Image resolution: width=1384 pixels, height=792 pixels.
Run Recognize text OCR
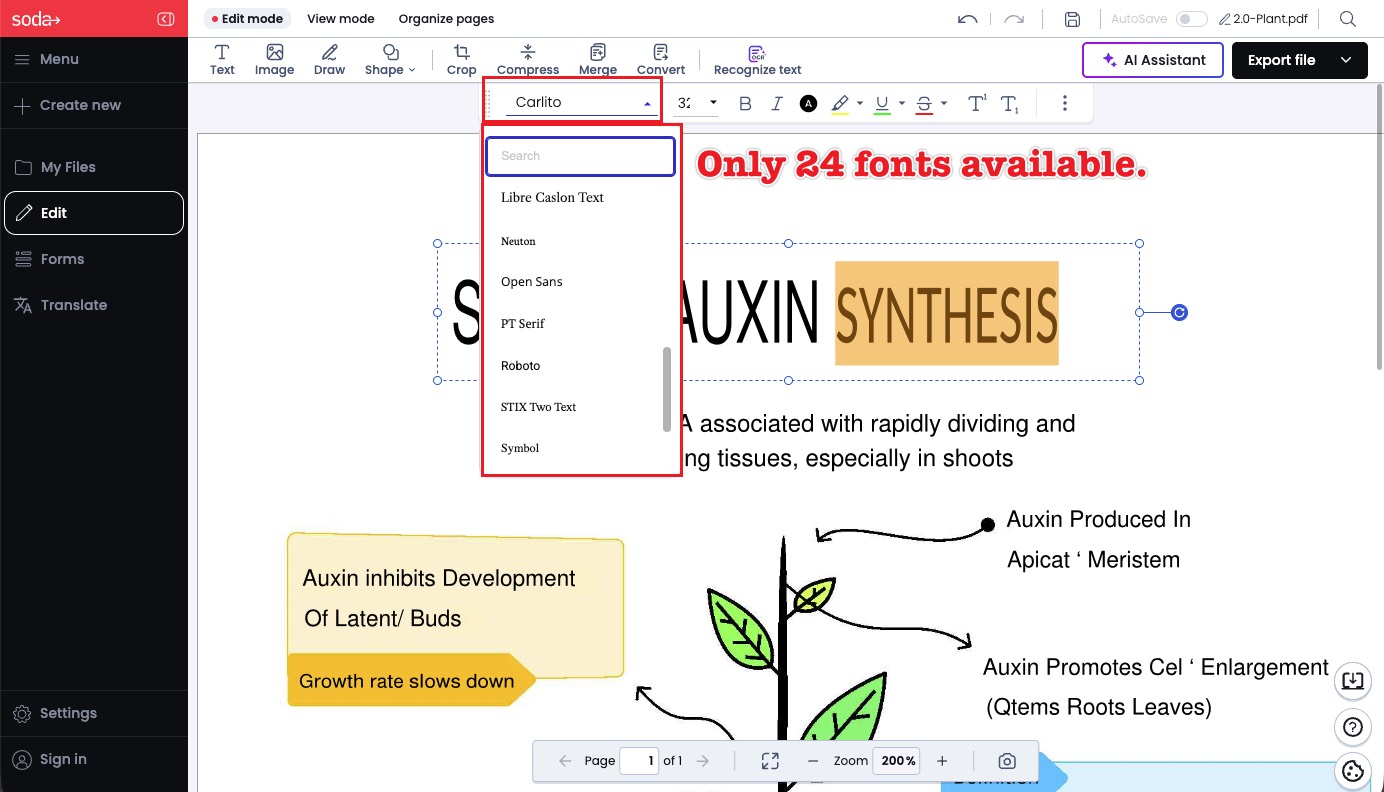click(x=757, y=60)
